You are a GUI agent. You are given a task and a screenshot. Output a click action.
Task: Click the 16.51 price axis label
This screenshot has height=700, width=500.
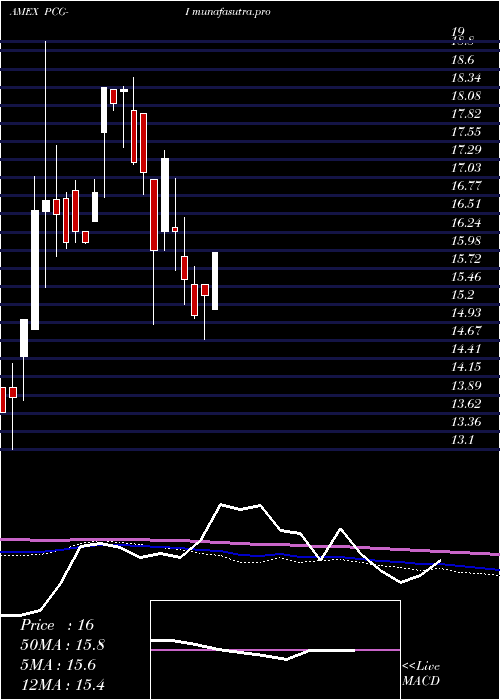pyautogui.click(x=466, y=204)
